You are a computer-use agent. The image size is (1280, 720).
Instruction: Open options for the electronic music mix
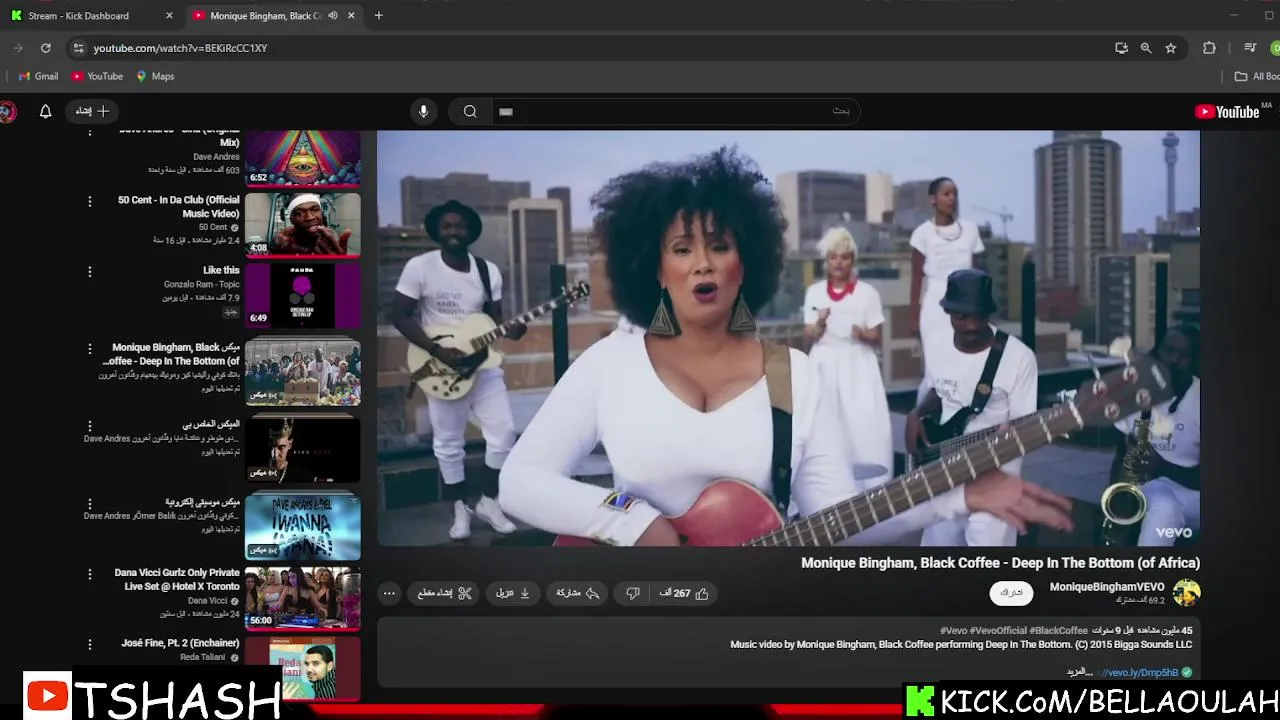pyautogui.click(x=89, y=504)
